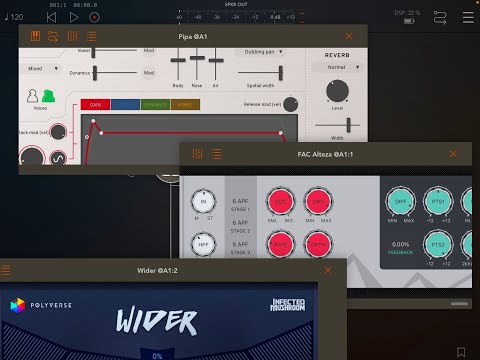Start playback with the play button

(x=74, y=17)
